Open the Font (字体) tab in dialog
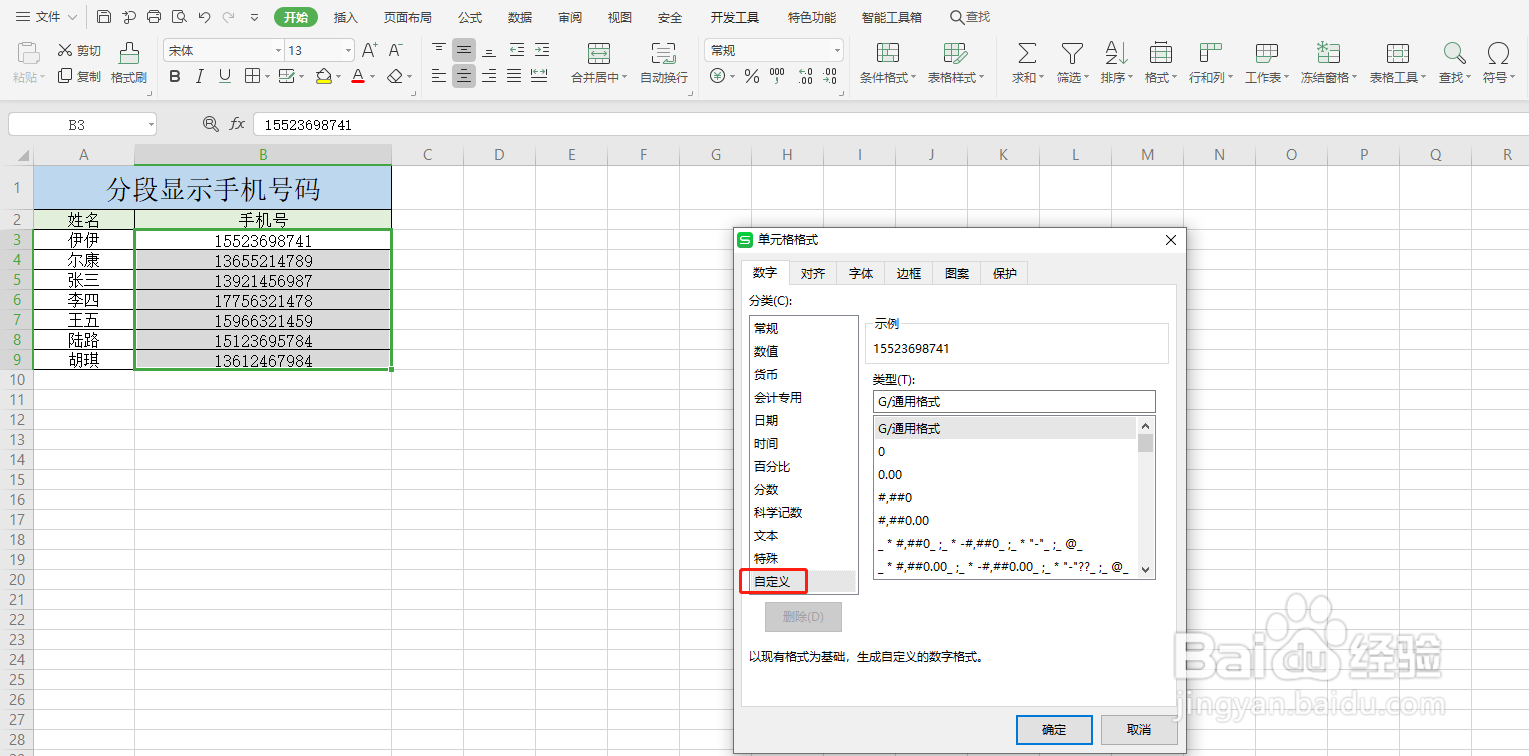Screen dimensions: 1529x756 coord(861,273)
